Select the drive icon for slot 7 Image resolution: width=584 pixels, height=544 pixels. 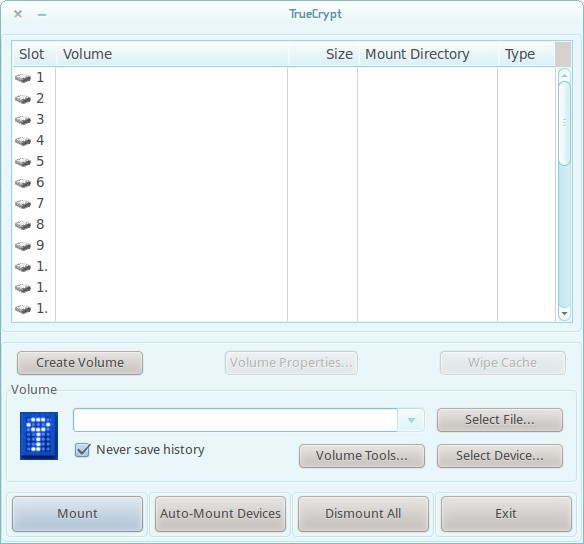point(23,204)
